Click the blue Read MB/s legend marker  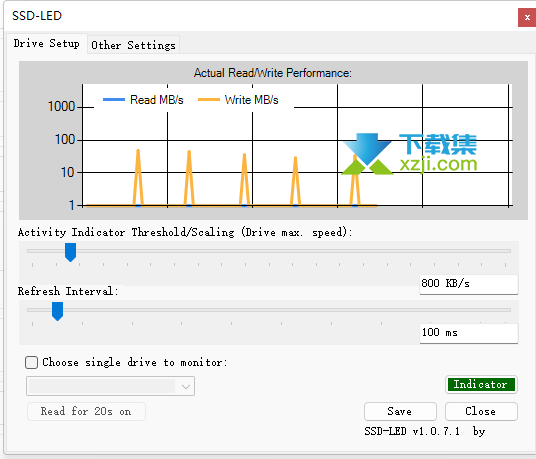coord(114,99)
